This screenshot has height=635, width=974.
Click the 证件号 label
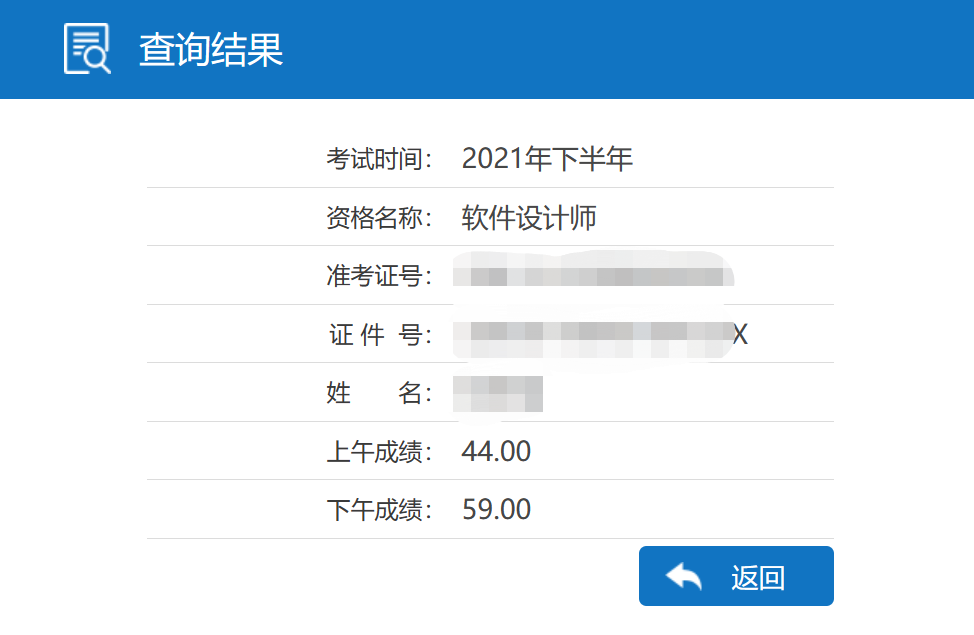379,335
